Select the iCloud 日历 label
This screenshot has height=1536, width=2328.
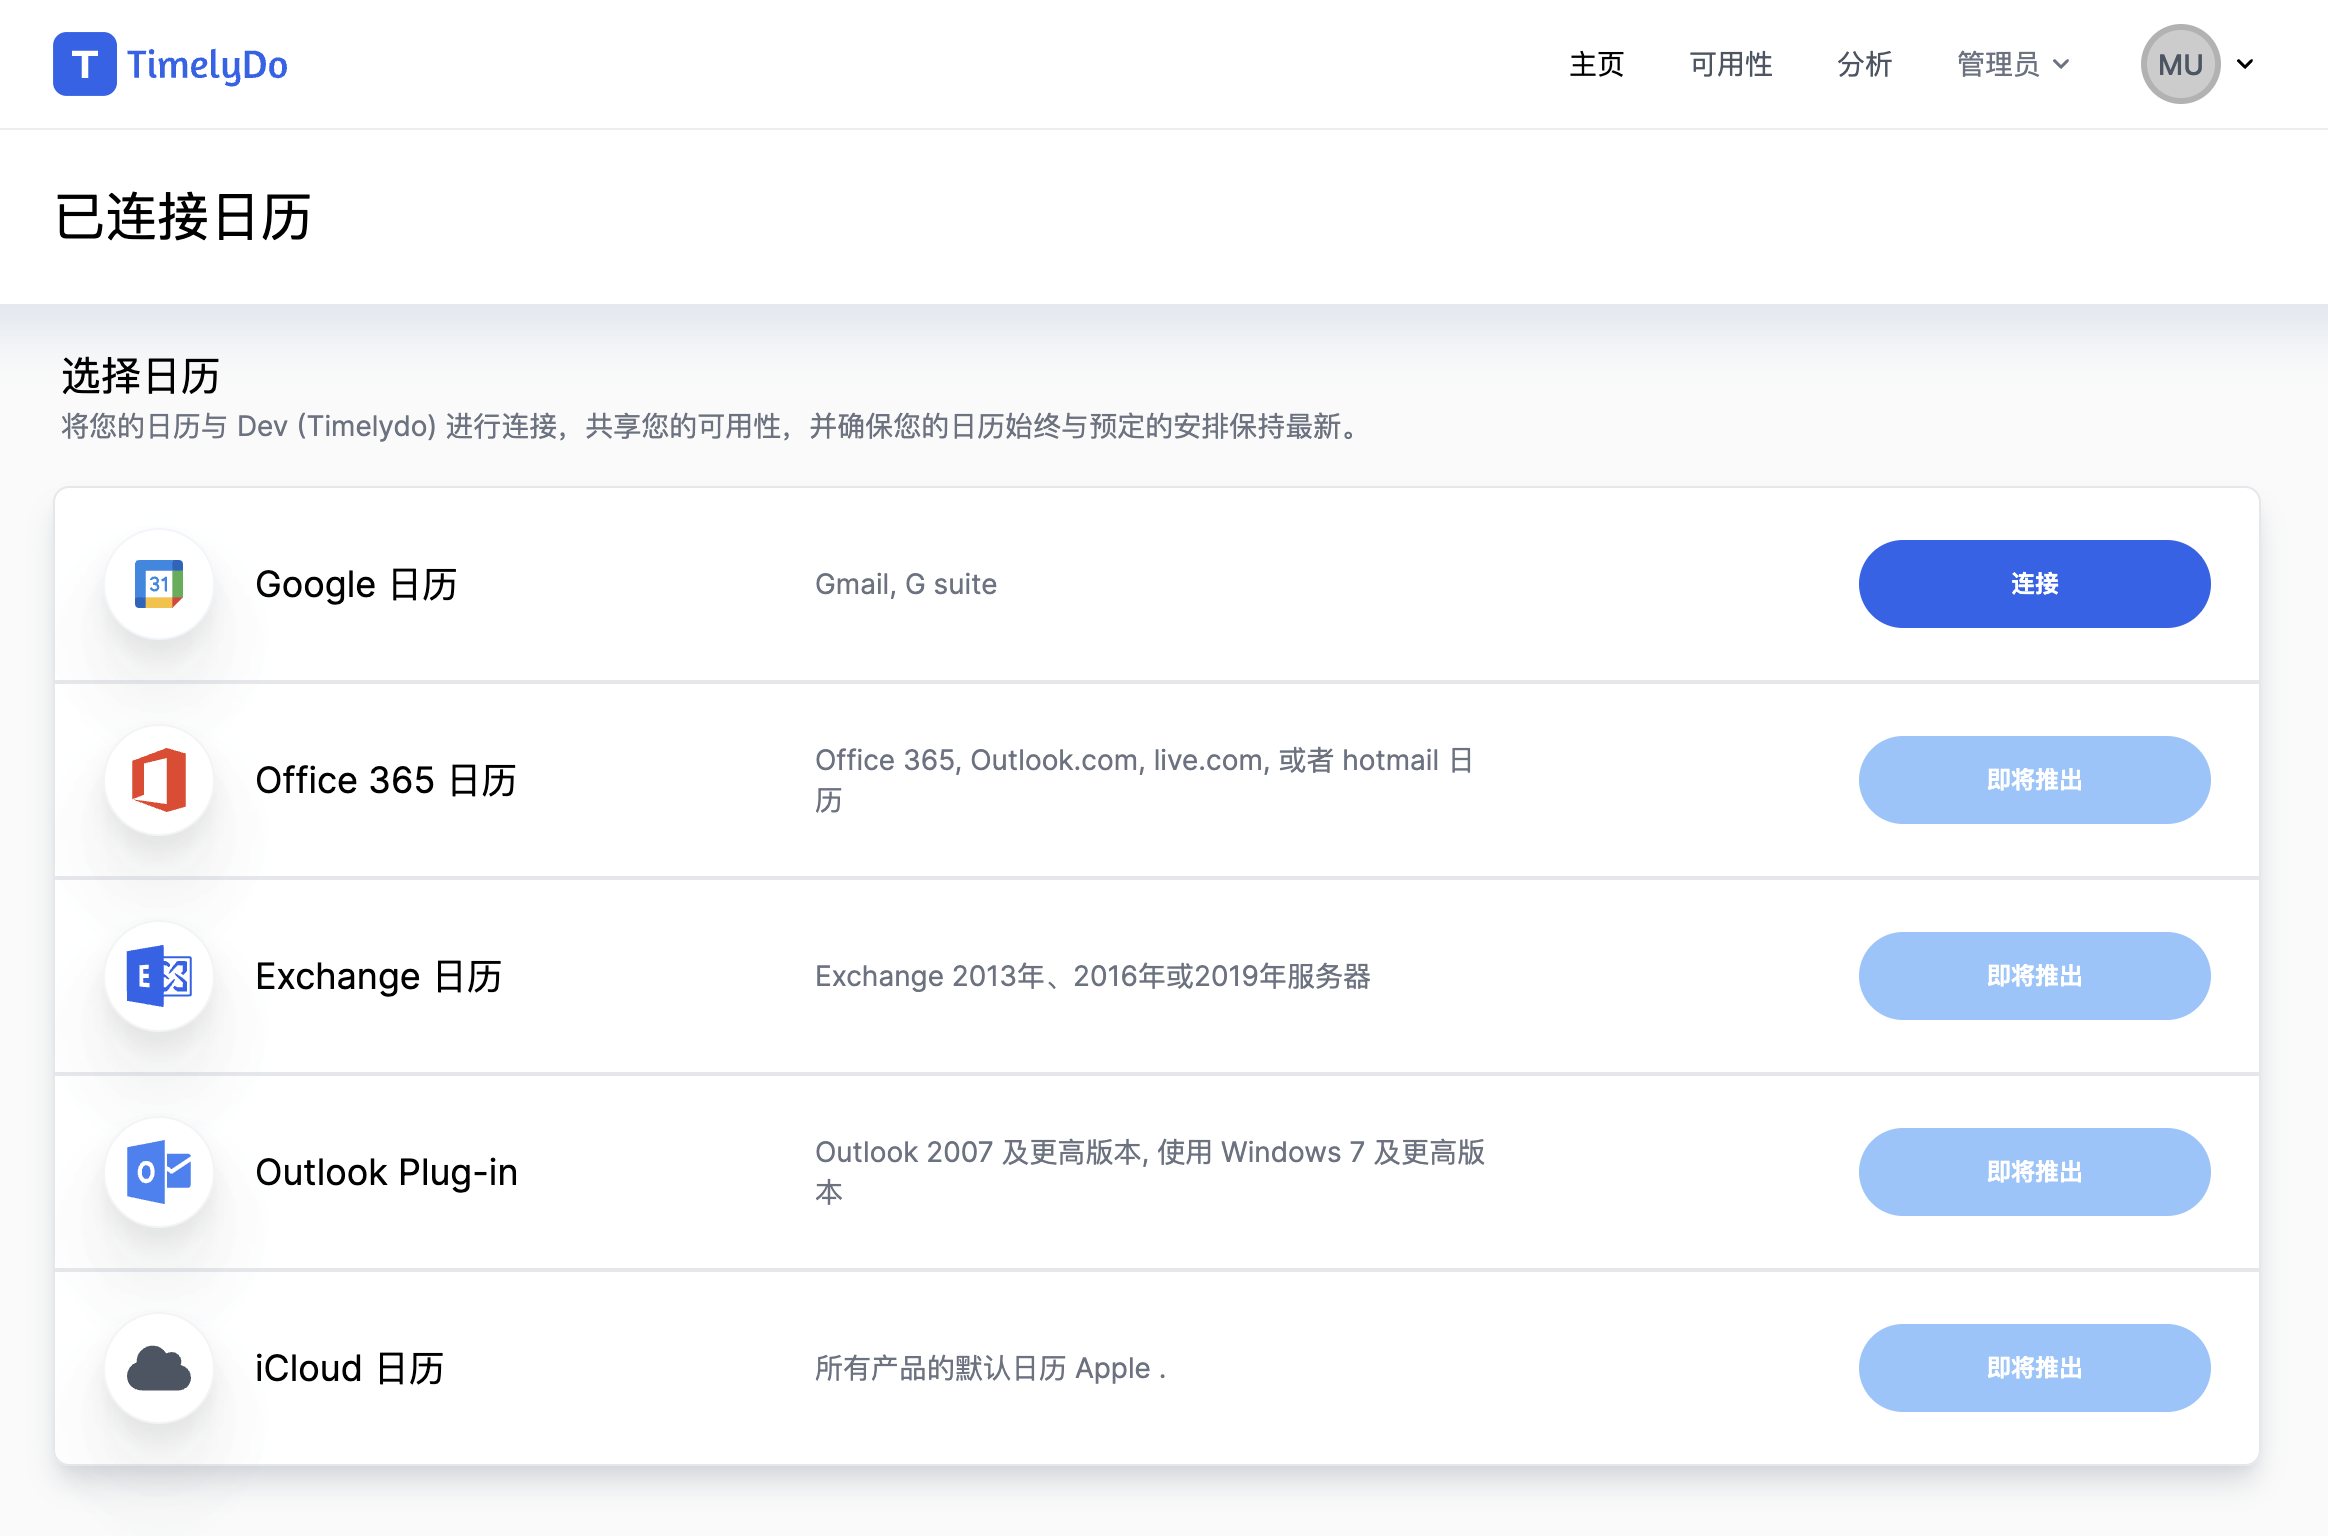pyautogui.click(x=349, y=1368)
